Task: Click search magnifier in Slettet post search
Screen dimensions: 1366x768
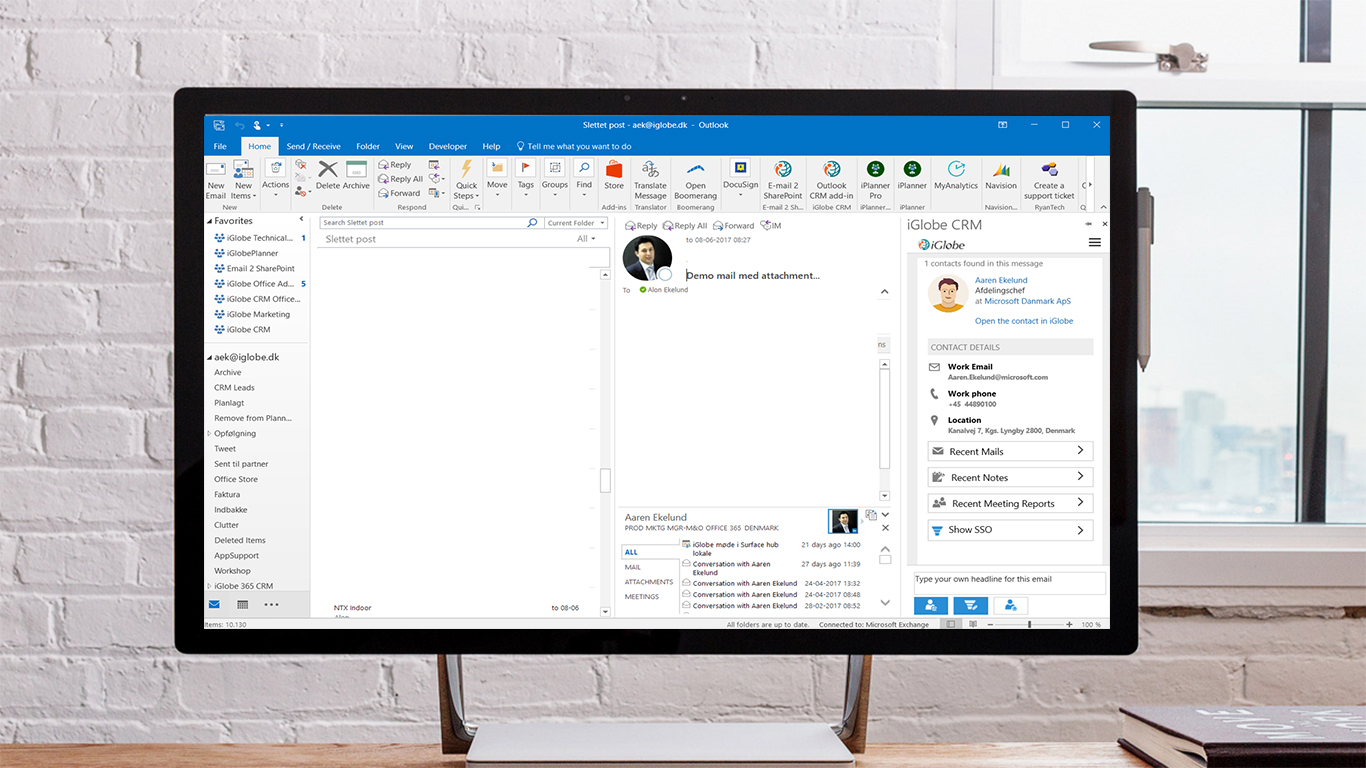Action: [x=532, y=223]
